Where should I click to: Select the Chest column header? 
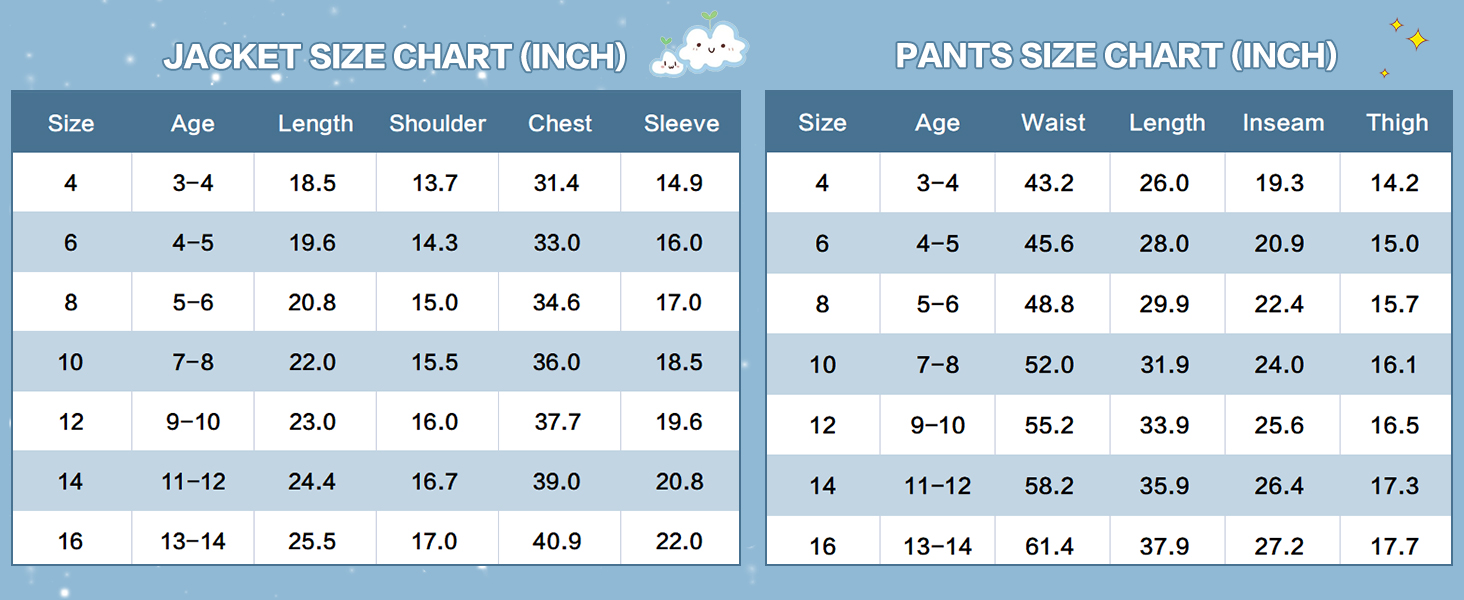[x=560, y=124]
